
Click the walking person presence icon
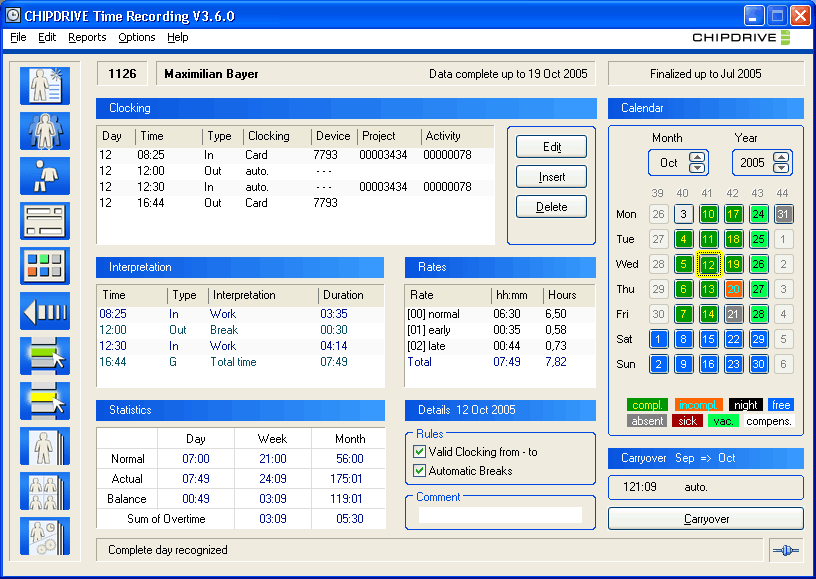(44, 176)
